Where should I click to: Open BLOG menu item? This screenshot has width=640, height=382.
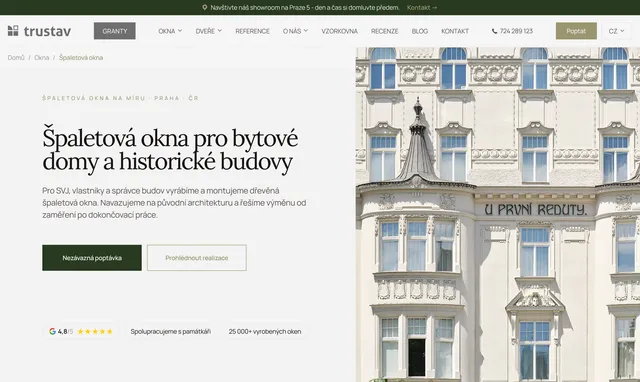[x=420, y=31]
